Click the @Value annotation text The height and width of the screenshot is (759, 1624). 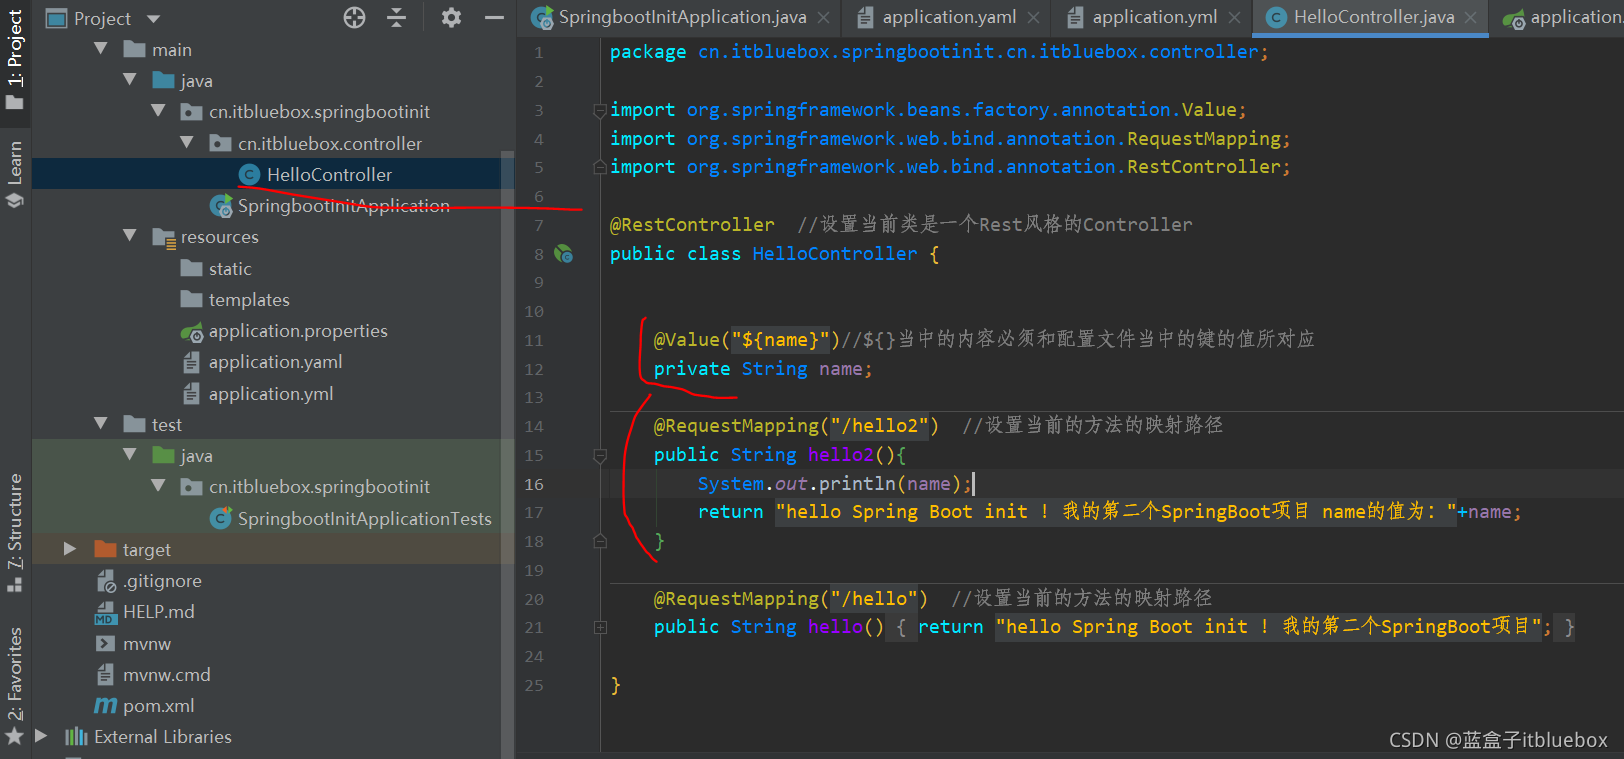686,340
